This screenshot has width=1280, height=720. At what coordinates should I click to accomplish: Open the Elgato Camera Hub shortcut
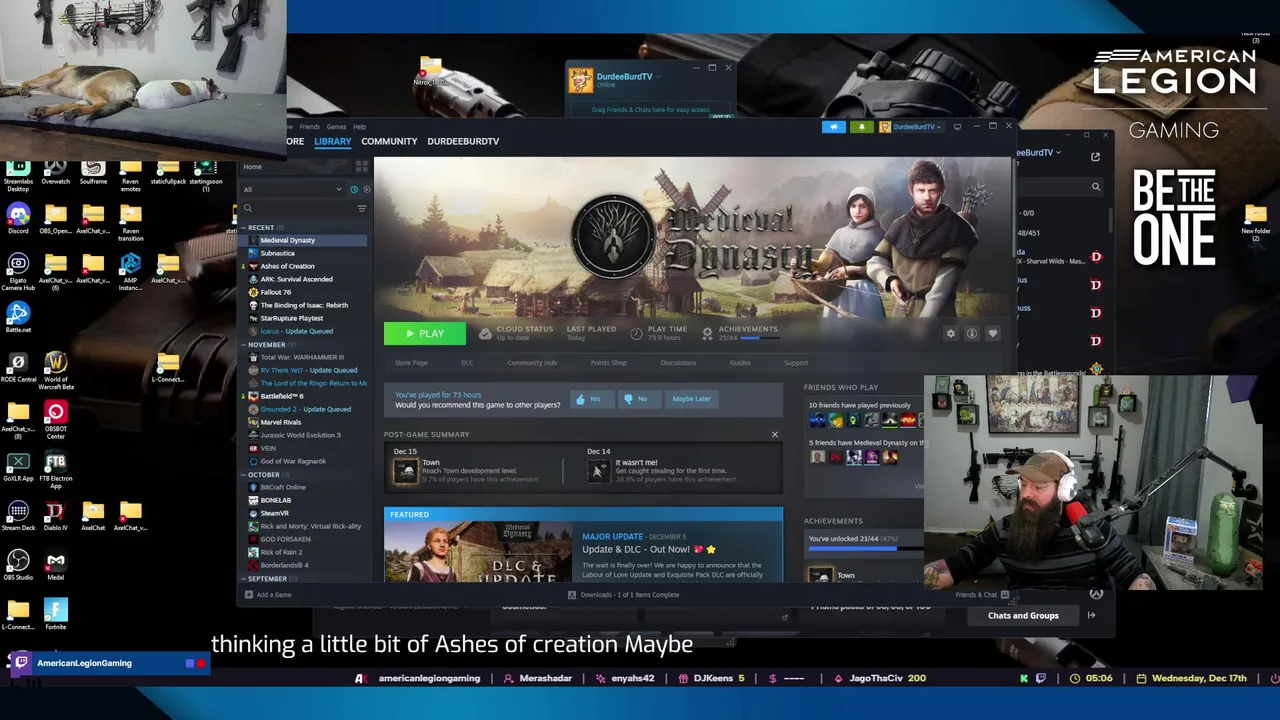point(18,270)
